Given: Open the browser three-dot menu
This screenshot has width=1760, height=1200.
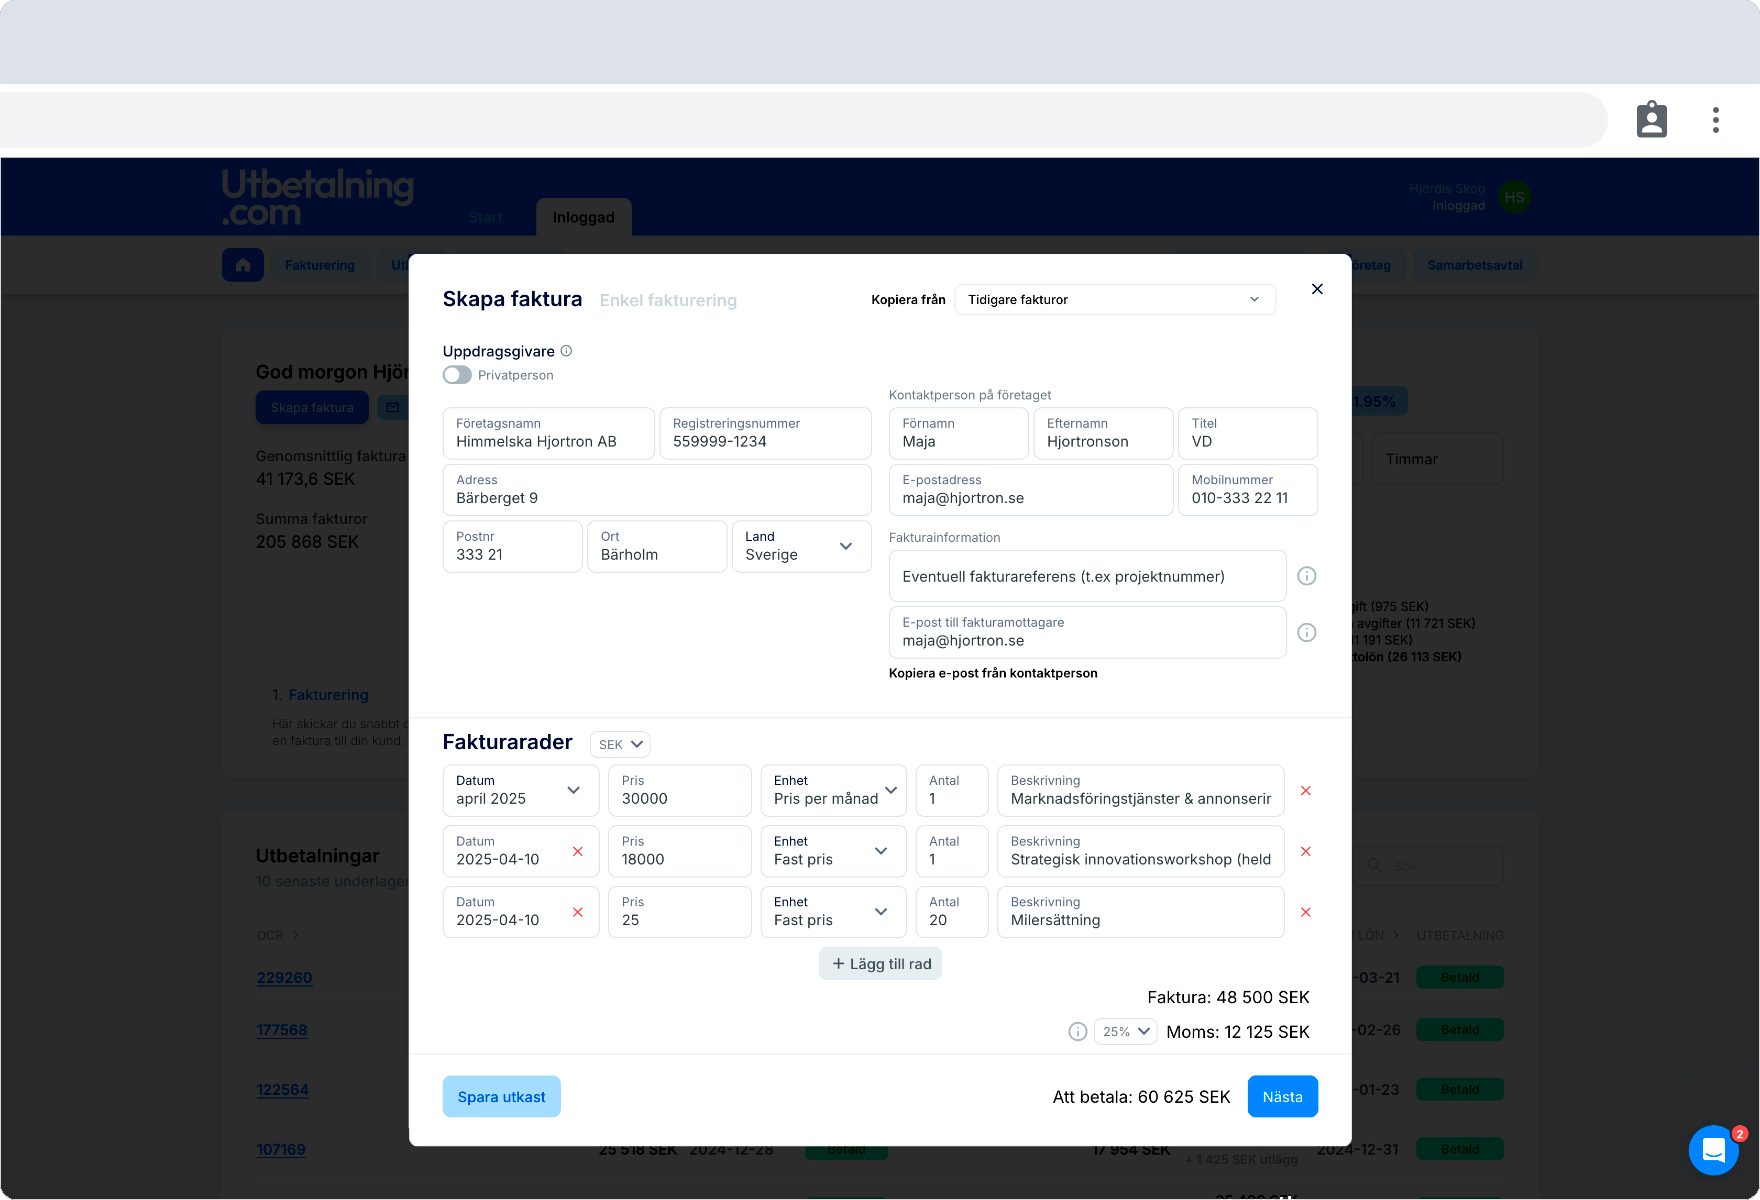Looking at the screenshot, I should click(x=1716, y=120).
